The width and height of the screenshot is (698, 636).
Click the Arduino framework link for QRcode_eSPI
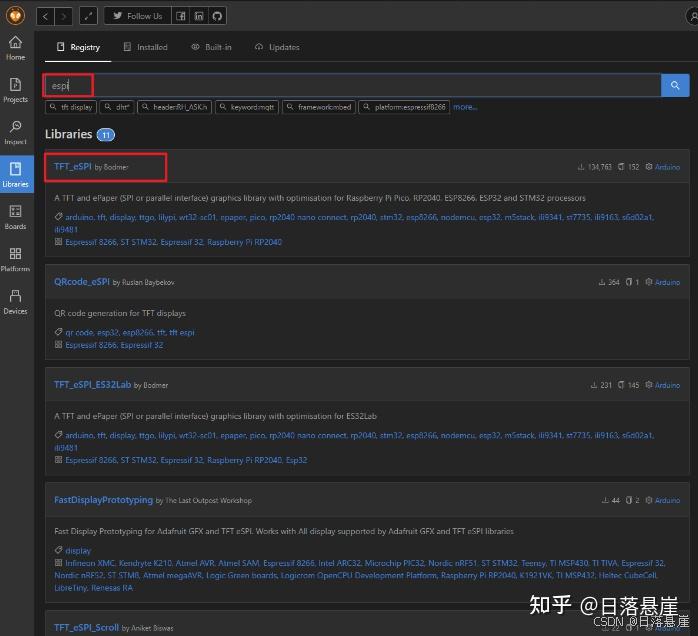(667, 283)
